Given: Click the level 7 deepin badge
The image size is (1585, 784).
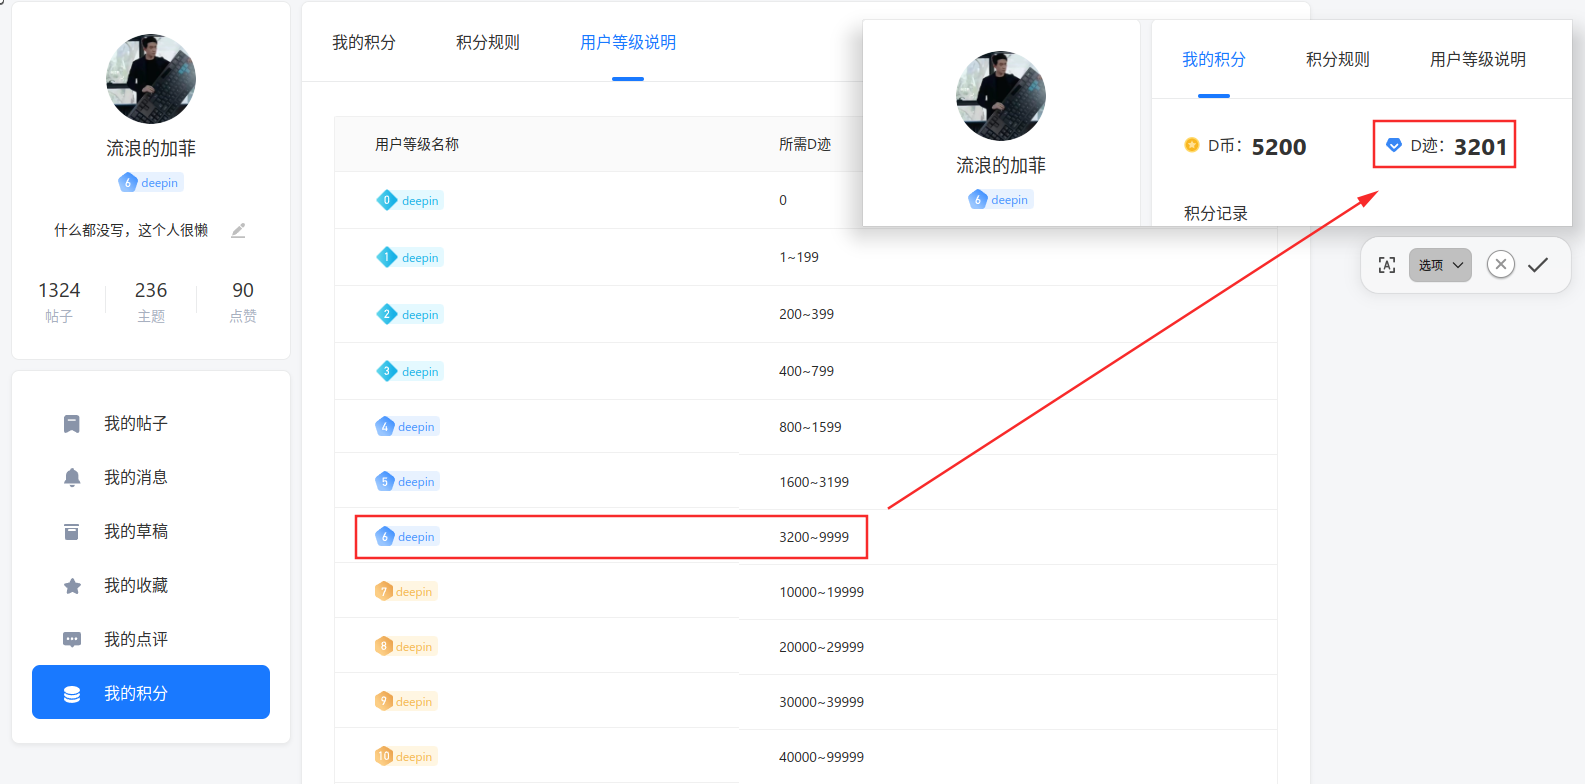Looking at the screenshot, I should point(406,592).
